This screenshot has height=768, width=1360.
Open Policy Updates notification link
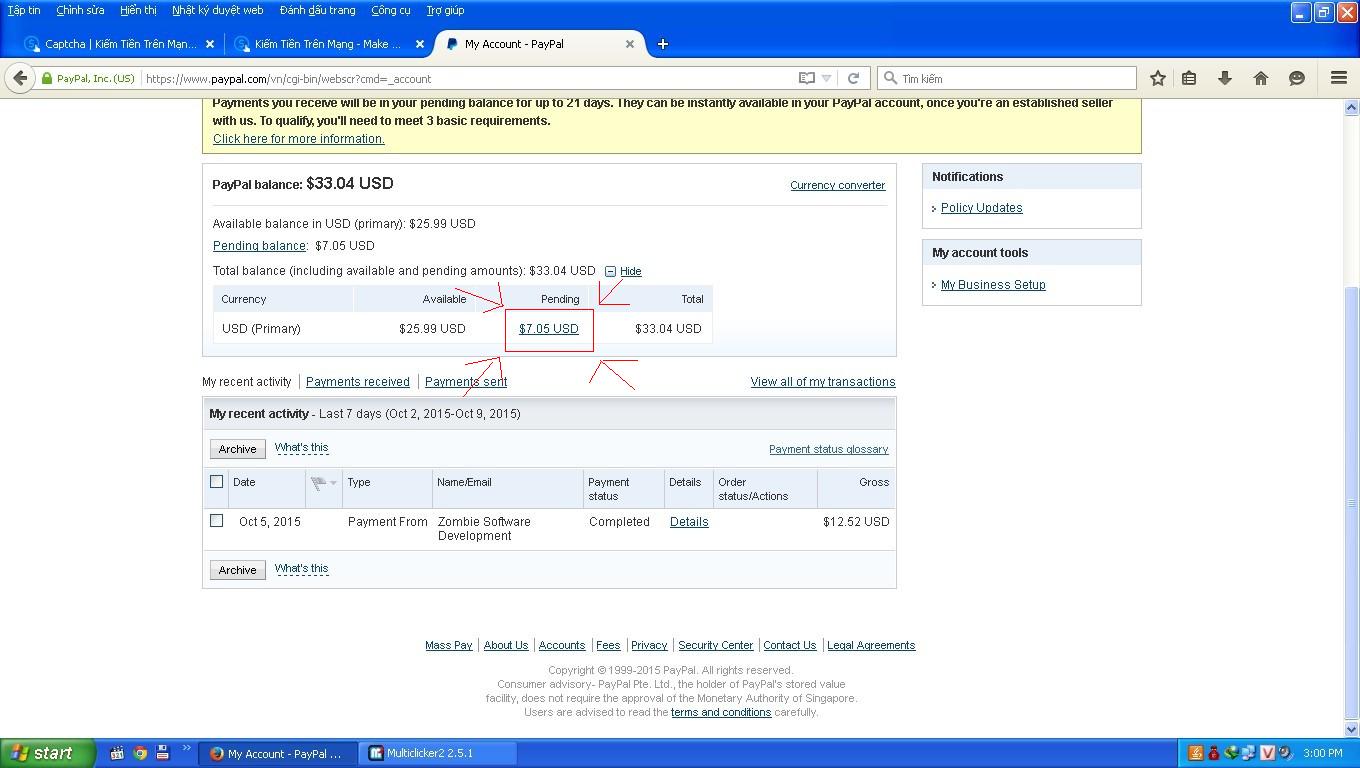coord(982,208)
